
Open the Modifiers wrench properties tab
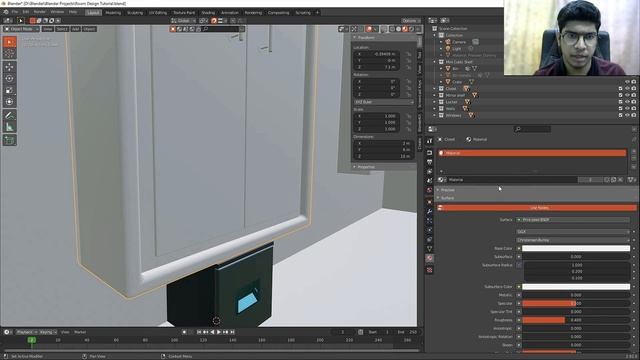click(429, 211)
